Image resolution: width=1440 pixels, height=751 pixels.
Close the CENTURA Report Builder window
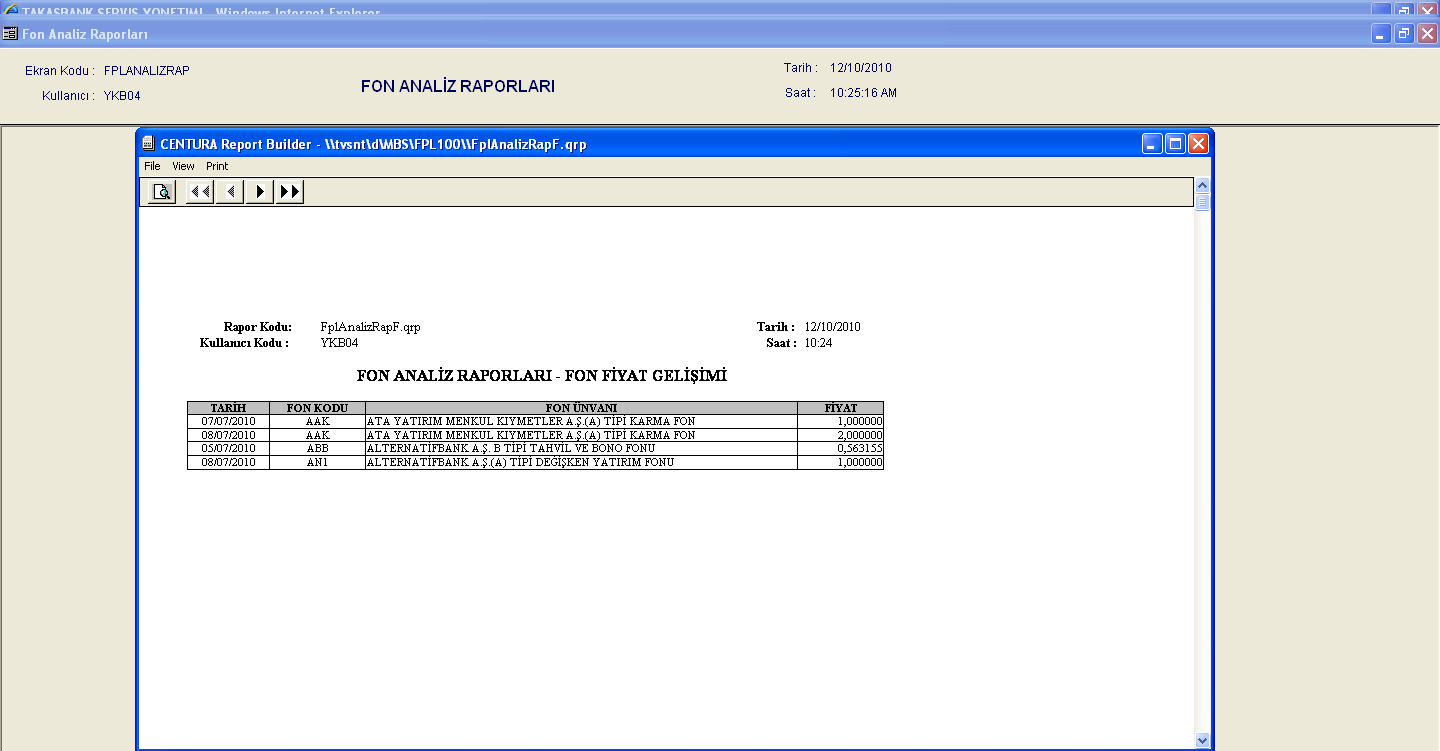1198,144
